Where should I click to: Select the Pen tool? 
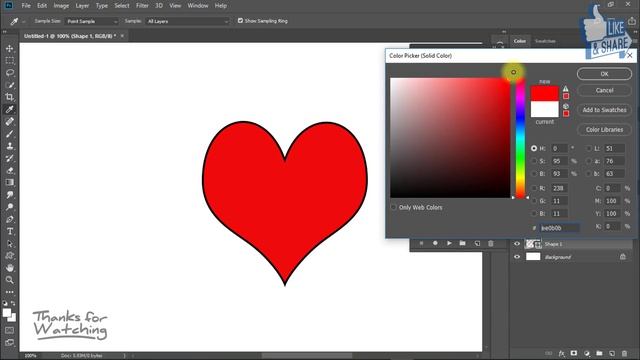(x=9, y=219)
